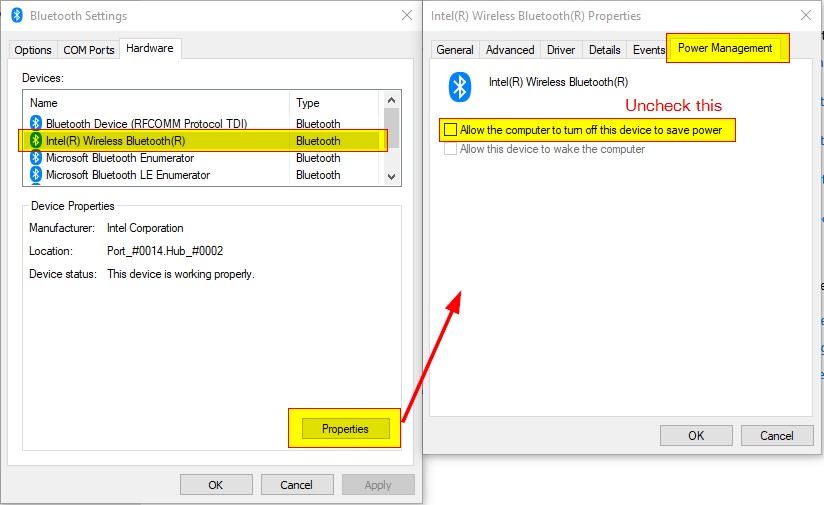The height and width of the screenshot is (505, 824).
Task: Click Apply in Bluetooth Settings
Action: pos(378,485)
